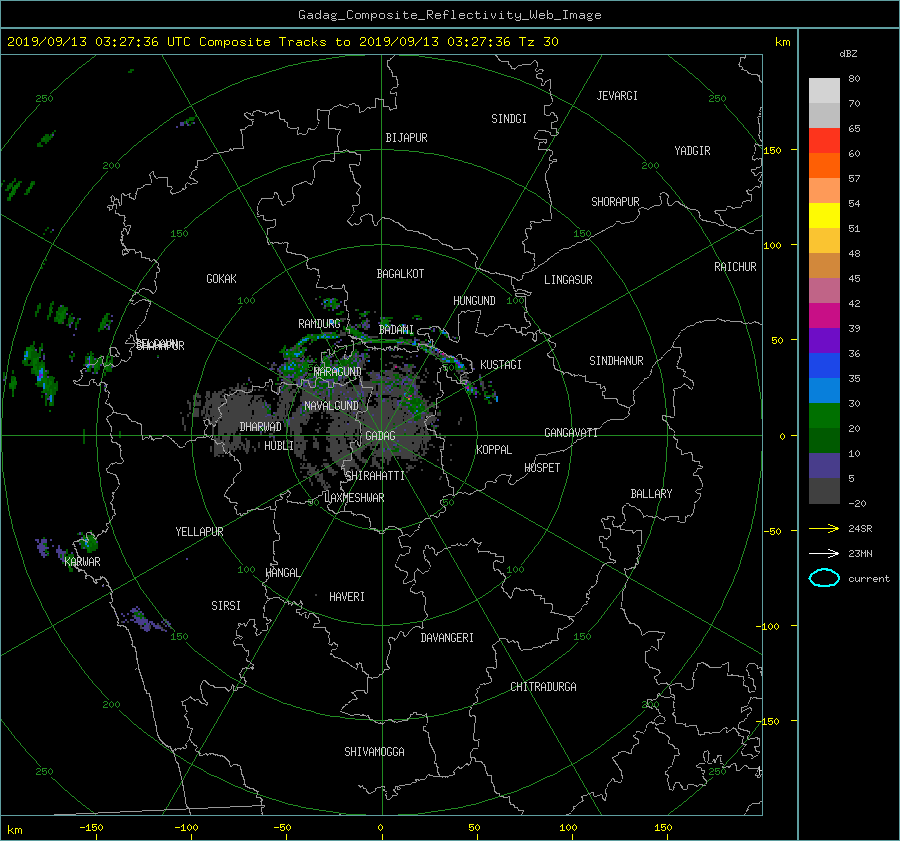The width and height of the screenshot is (900, 841).
Task: Click the green storm echo beside KARWAR
Action: (x=88, y=541)
